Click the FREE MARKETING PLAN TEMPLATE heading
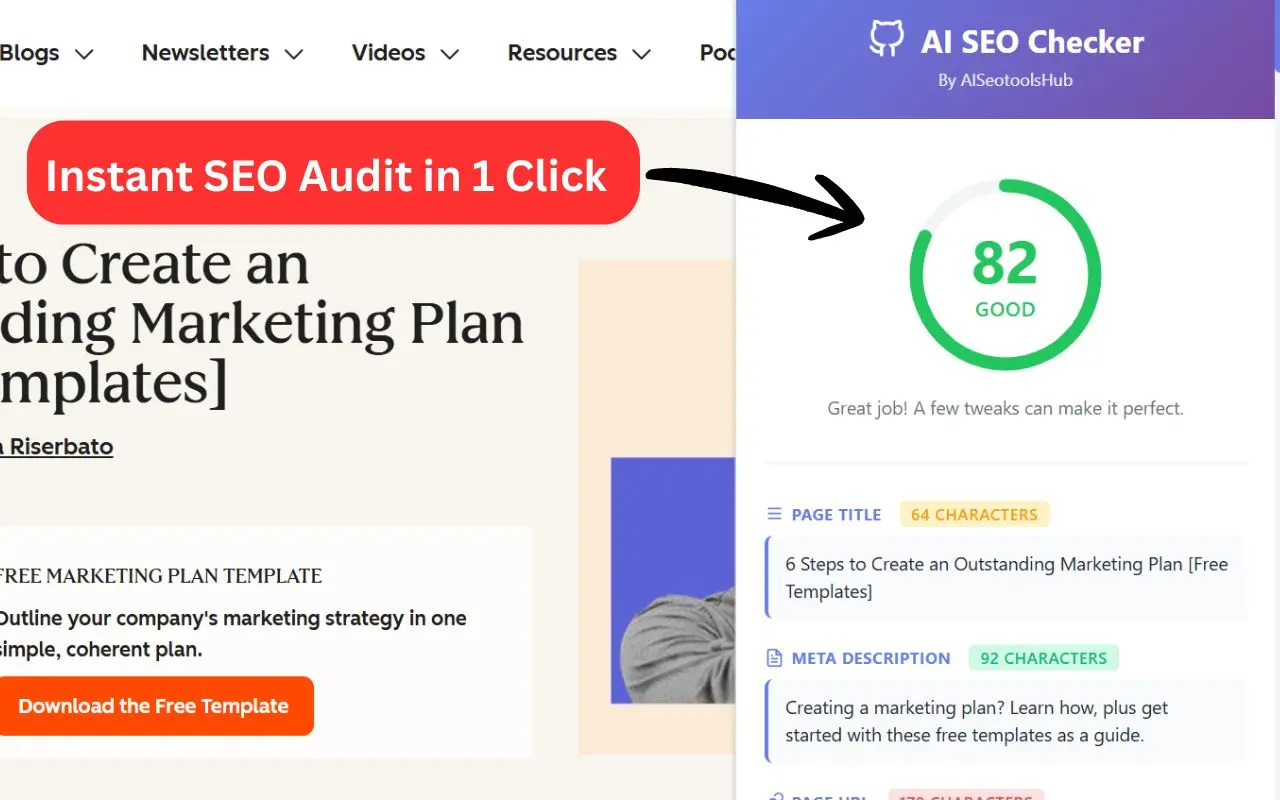This screenshot has width=1280, height=800. [x=160, y=576]
